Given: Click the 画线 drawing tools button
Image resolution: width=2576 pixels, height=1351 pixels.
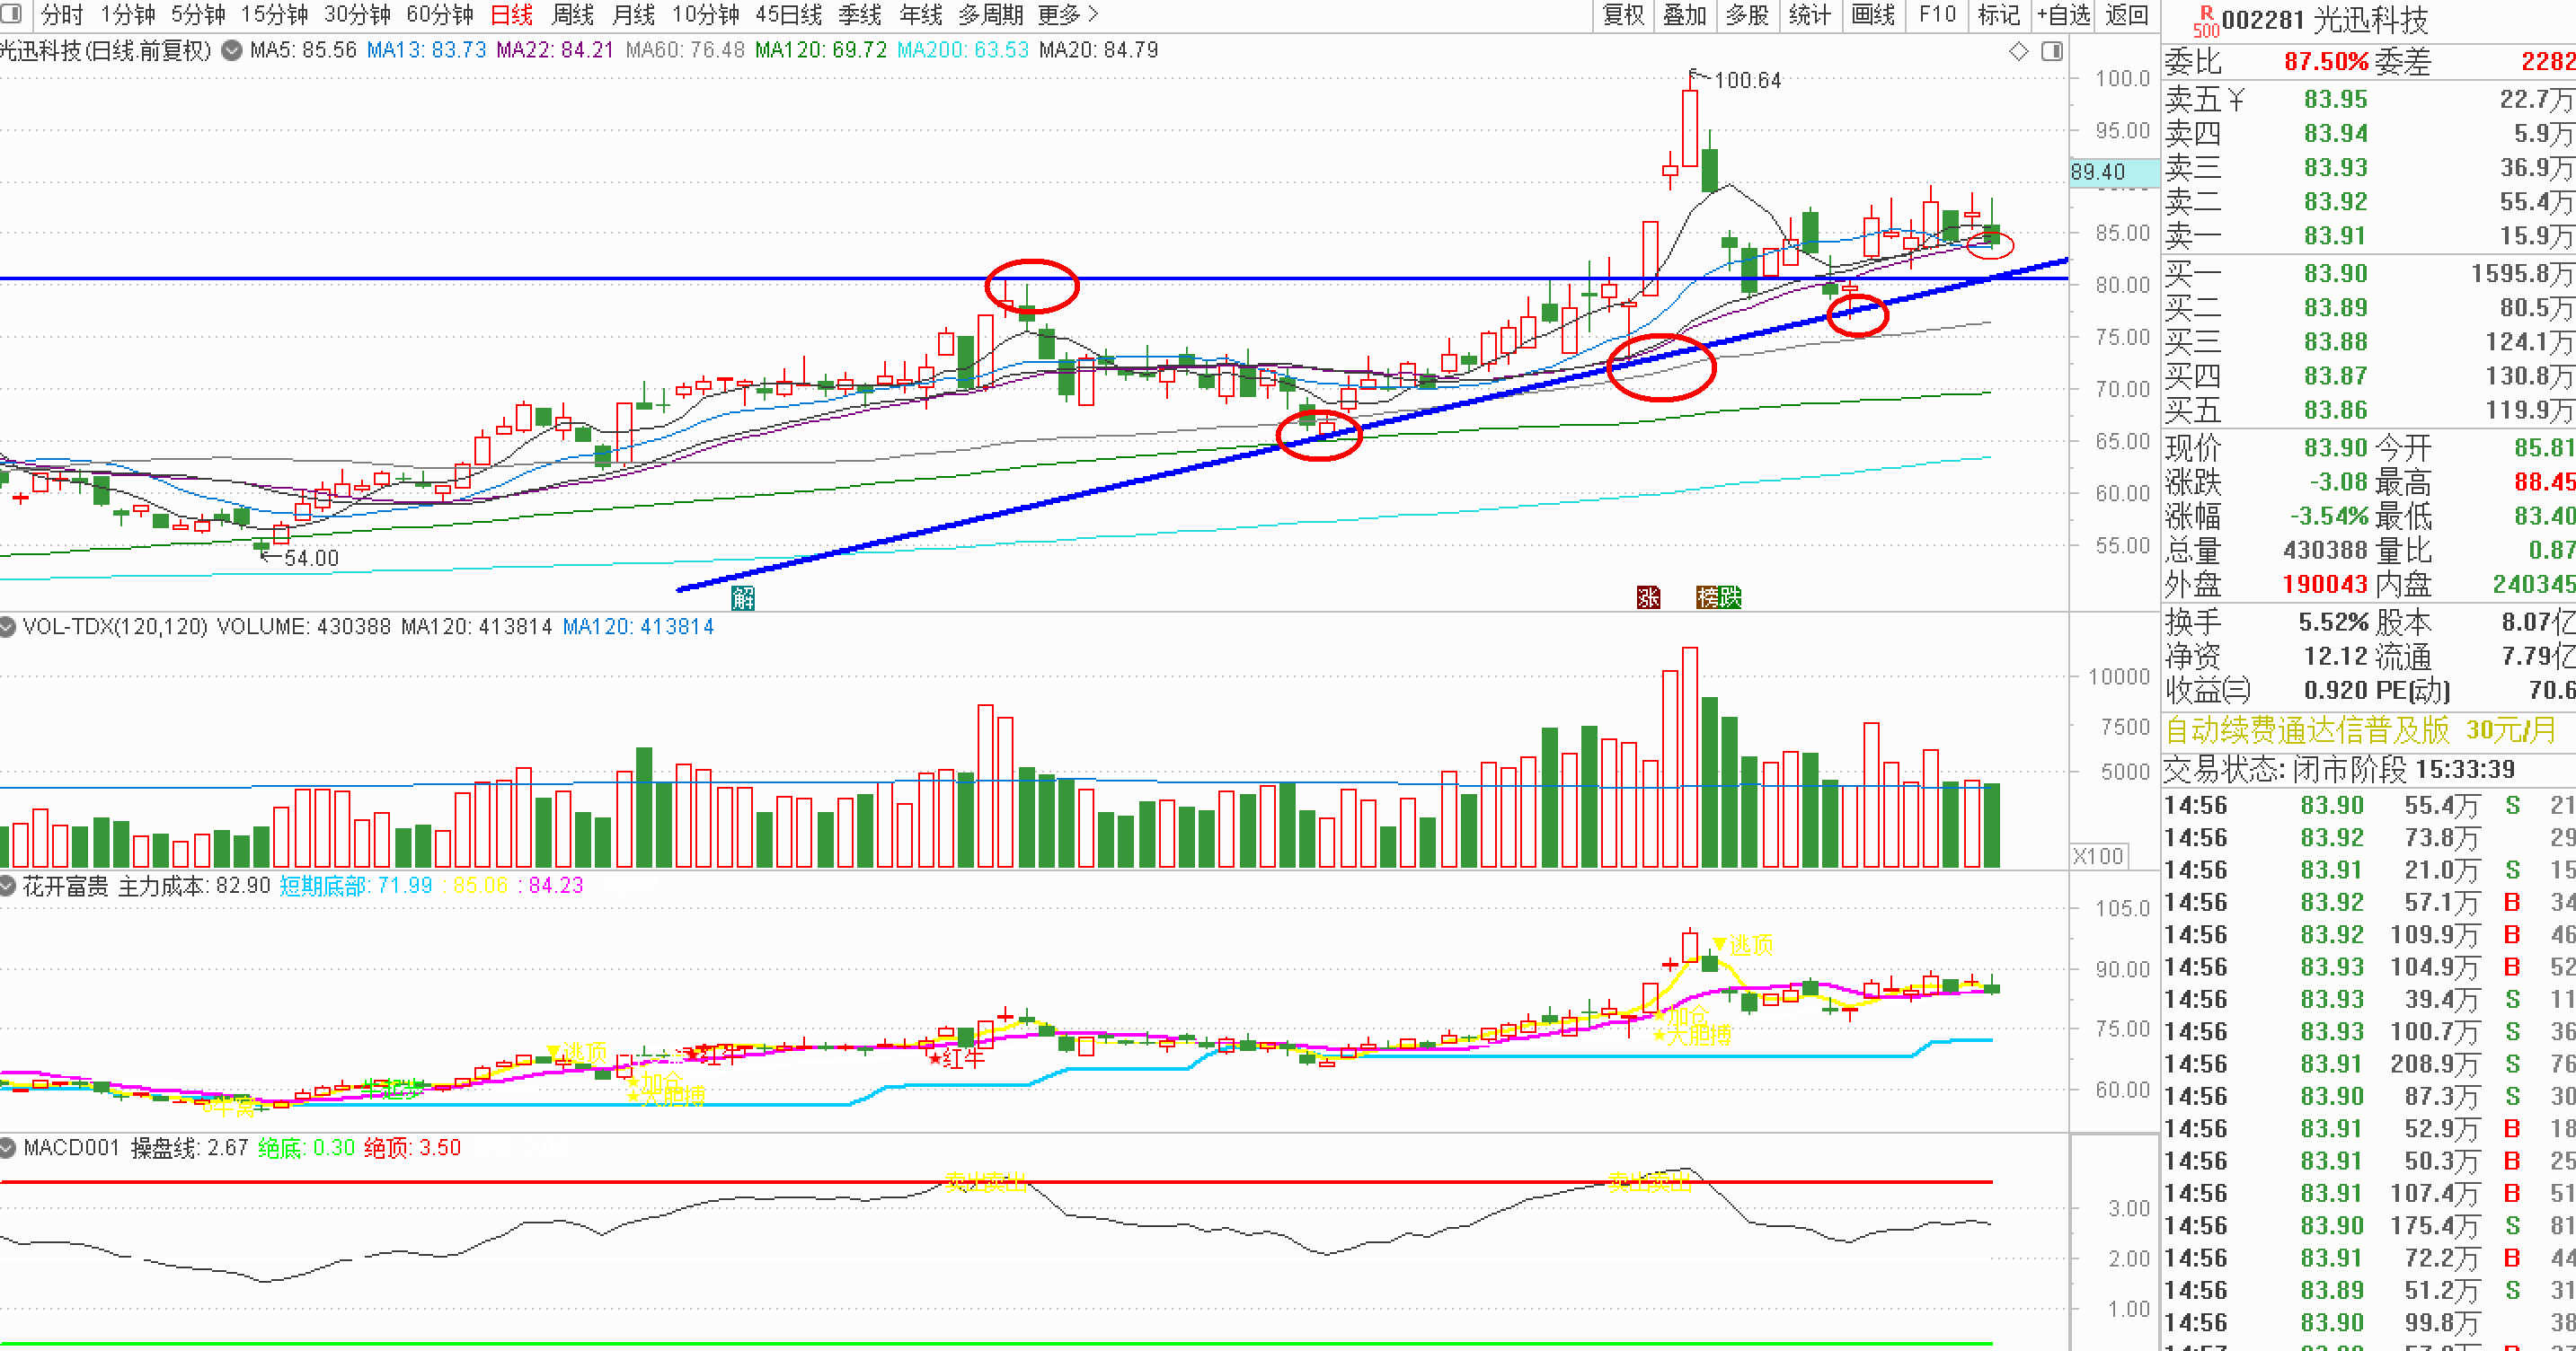Looking at the screenshot, I should click(1873, 15).
